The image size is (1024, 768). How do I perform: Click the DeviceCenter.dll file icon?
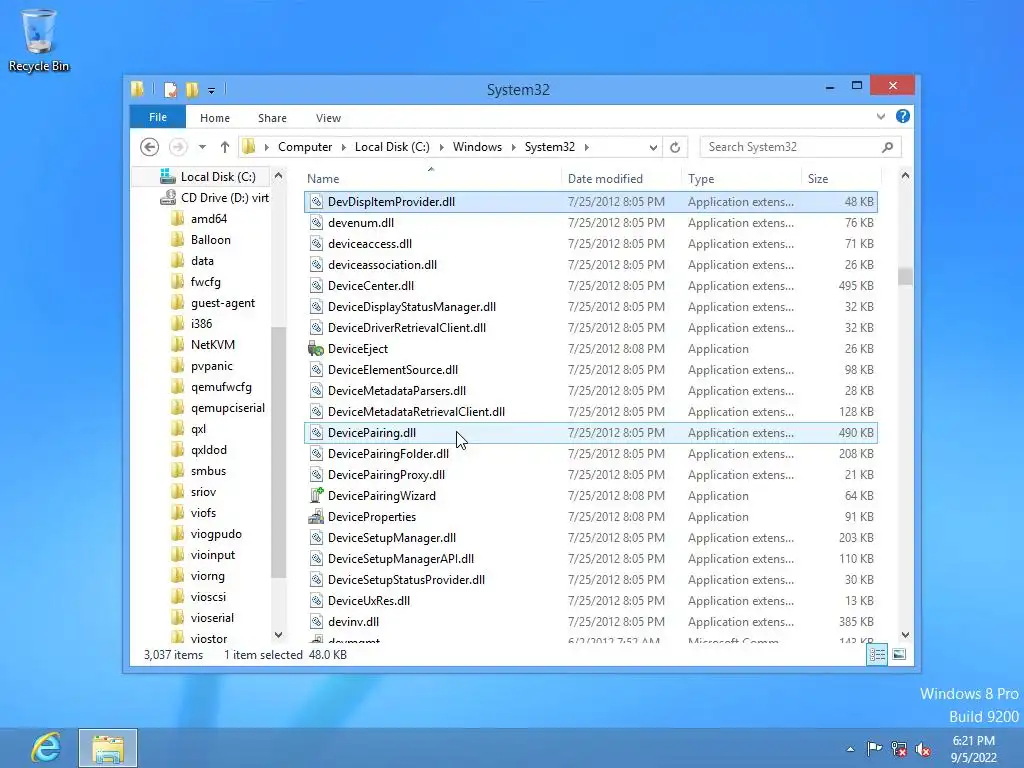coord(316,285)
